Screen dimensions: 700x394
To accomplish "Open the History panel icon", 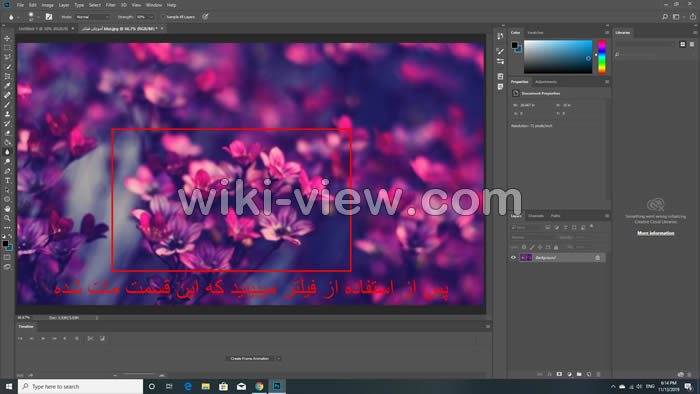I will click(x=500, y=36).
